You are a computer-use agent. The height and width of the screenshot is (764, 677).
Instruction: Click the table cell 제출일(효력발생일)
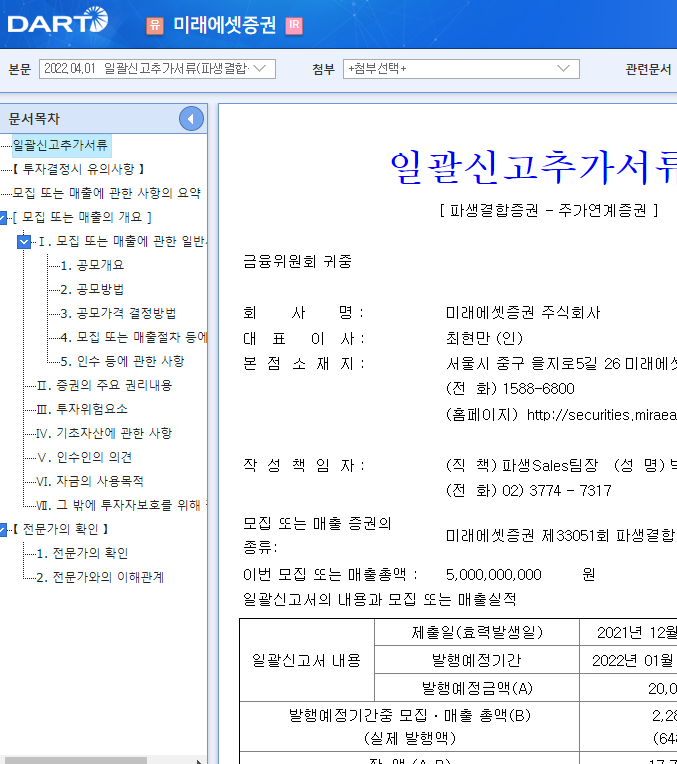477,632
